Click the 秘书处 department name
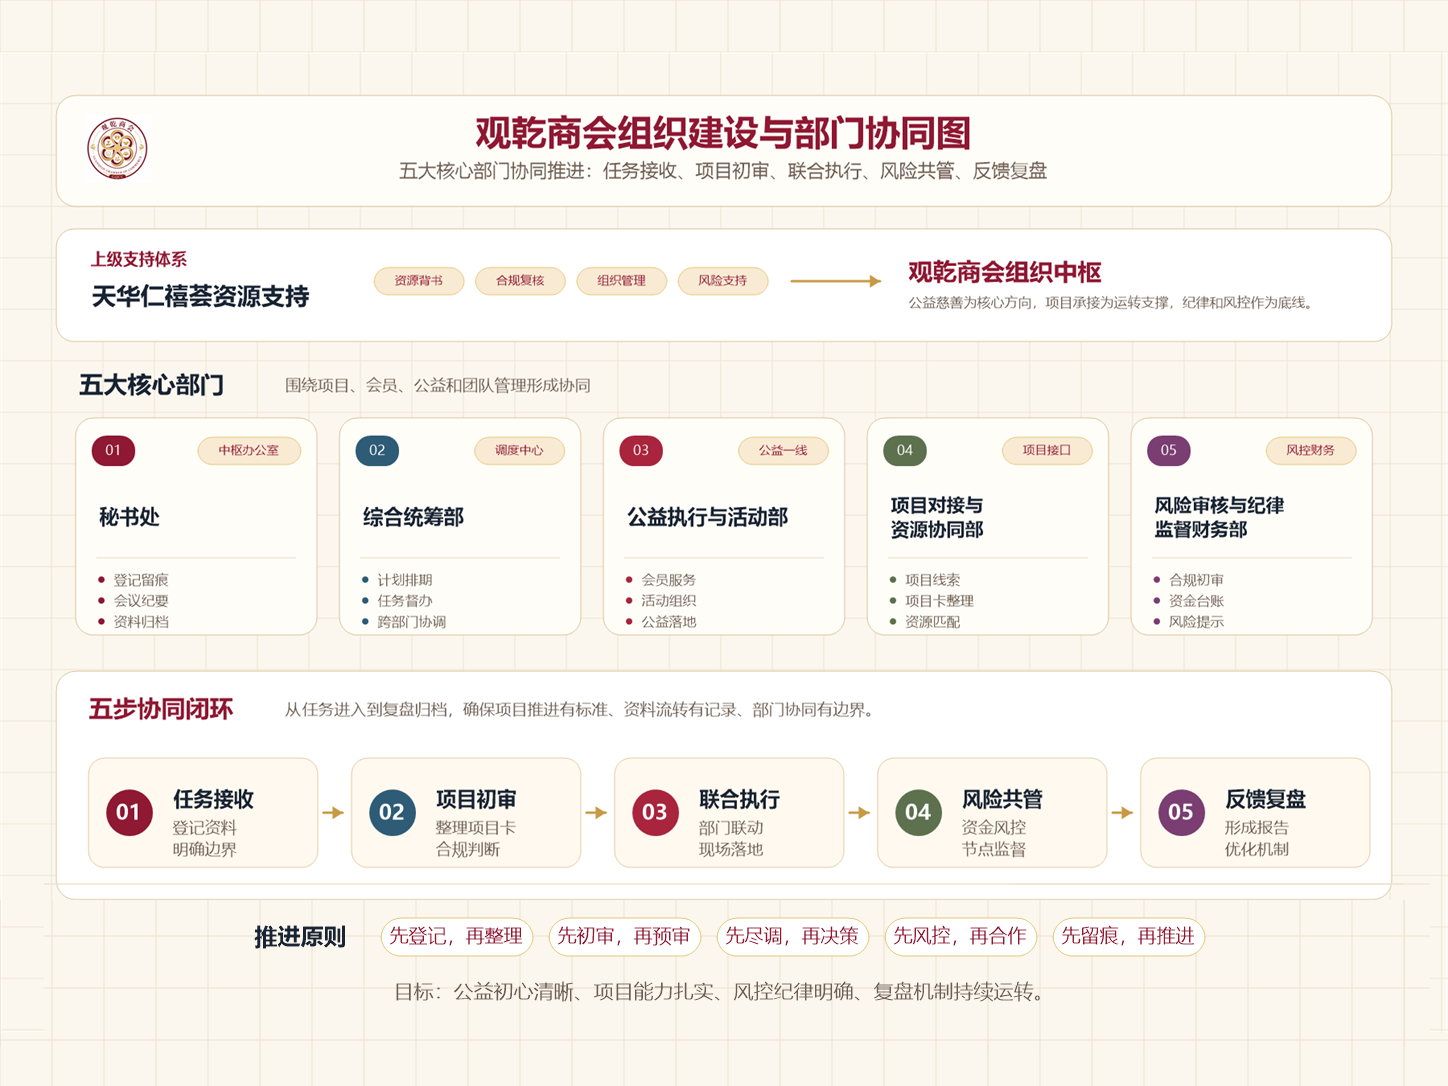The width and height of the screenshot is (1448, 1086). click(x=129, y=517)
